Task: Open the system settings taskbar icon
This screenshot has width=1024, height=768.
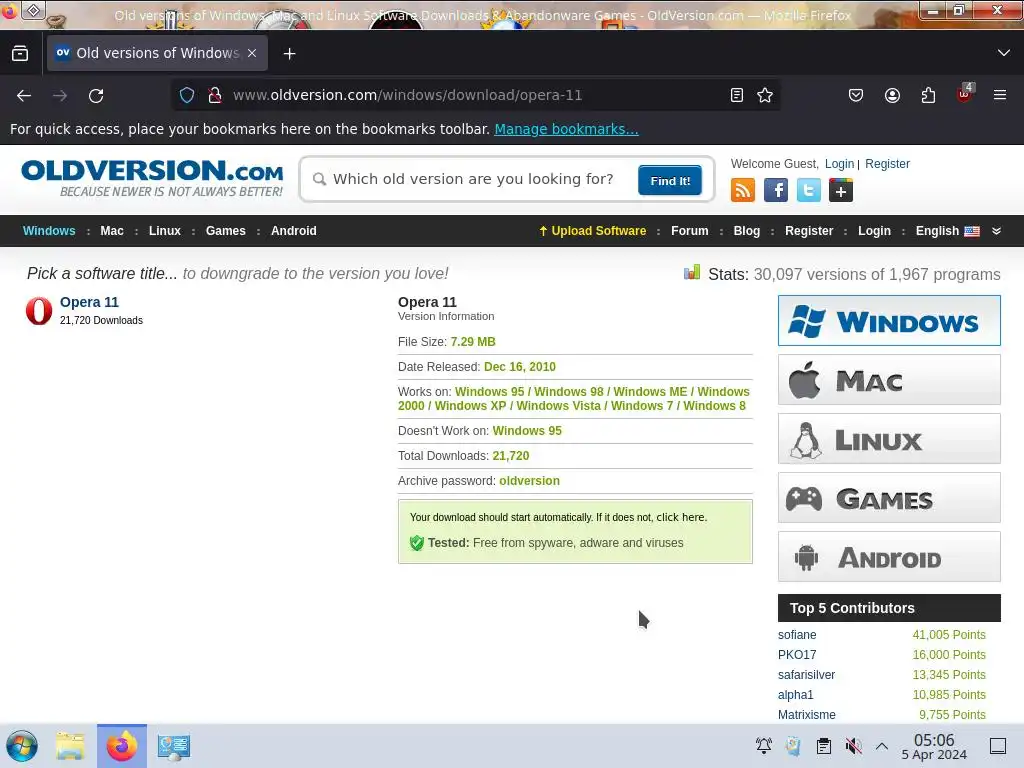Action: [174, 746]
